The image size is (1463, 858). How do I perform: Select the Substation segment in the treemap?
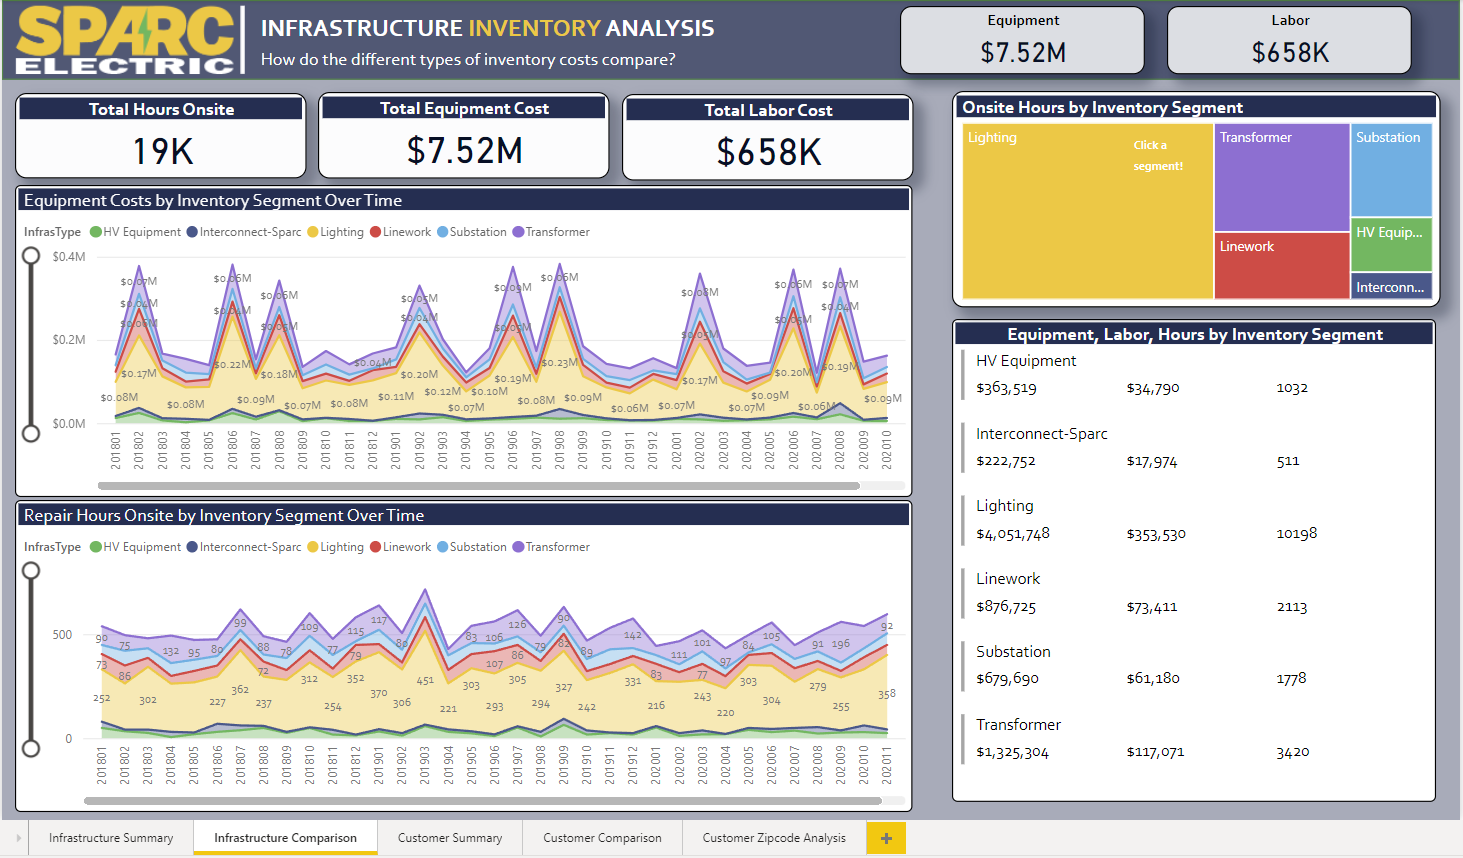1392,170
